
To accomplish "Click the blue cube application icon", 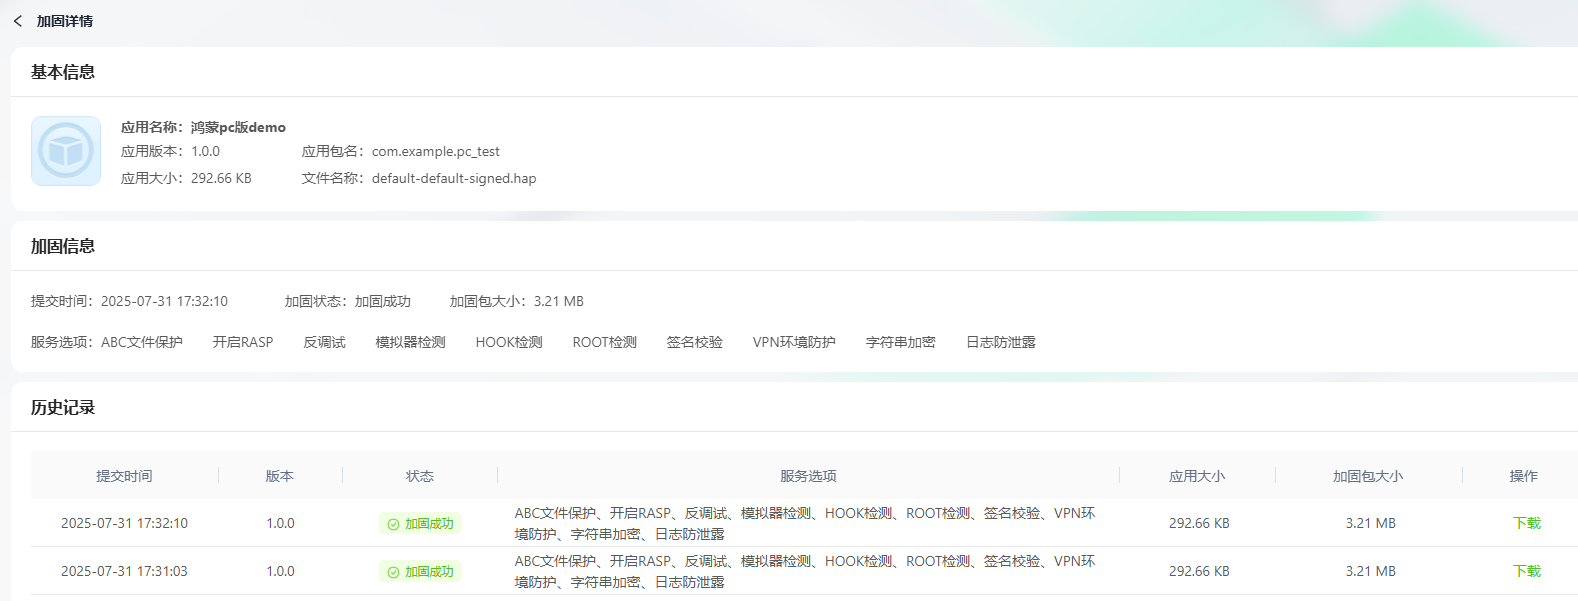I will pos(66,151).
